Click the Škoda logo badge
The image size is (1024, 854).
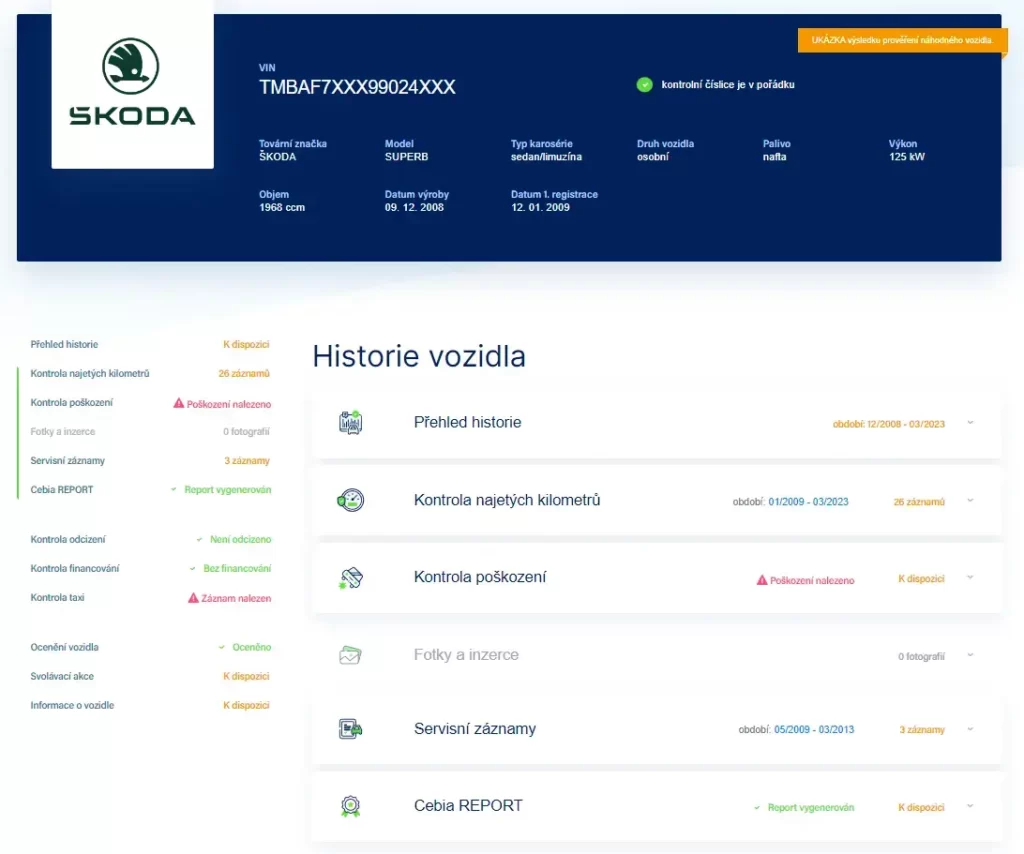click(x=132, y=84)
